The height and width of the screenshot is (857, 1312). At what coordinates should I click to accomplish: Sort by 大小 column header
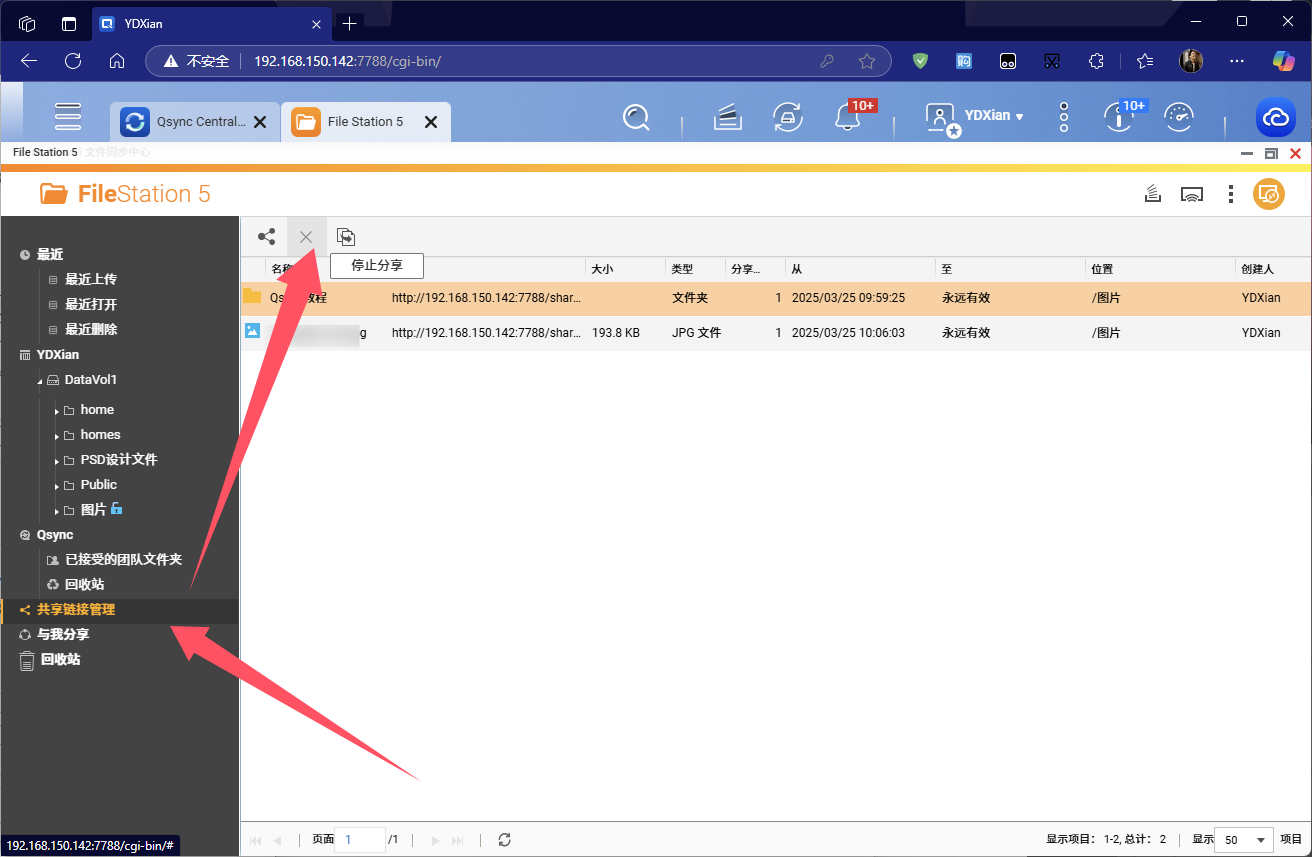pos(602,269)
